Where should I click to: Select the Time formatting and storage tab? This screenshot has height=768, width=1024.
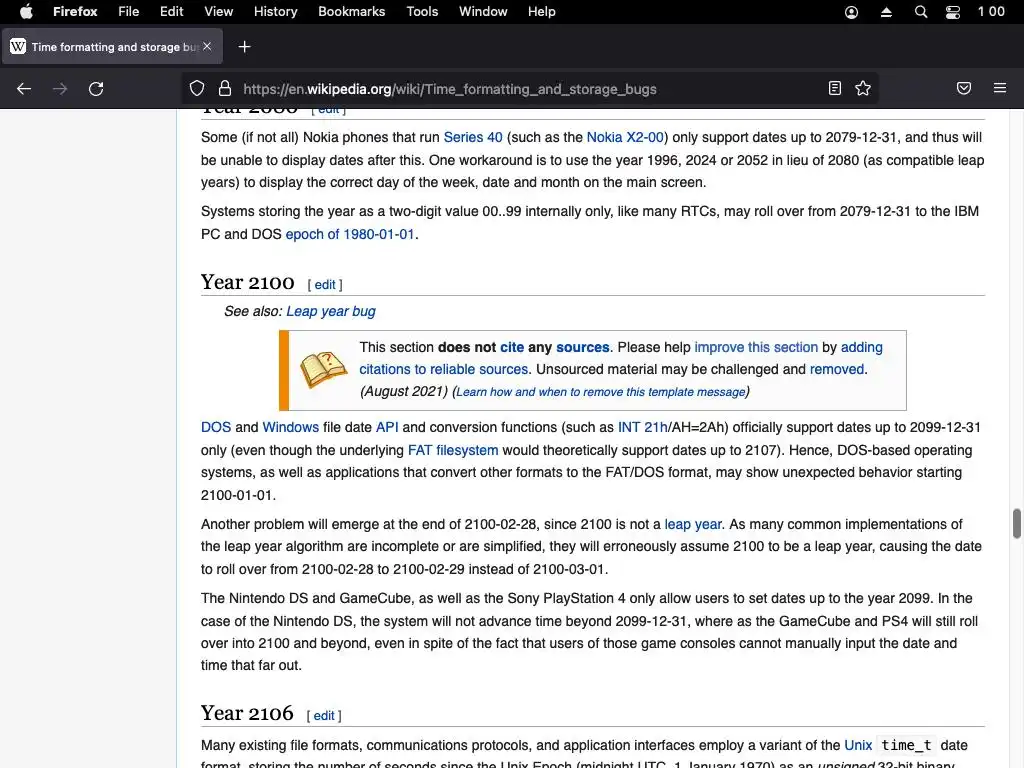112,46
